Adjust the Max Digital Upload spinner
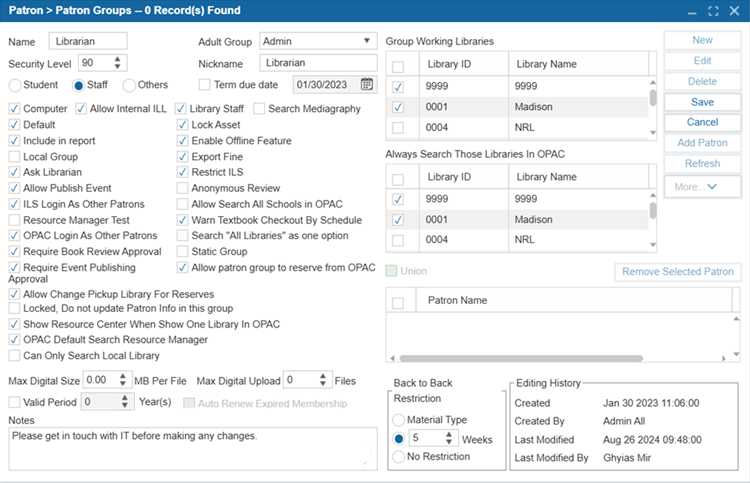Image resolution: width=750 pixels, height=483 pixels. (323, 380)
